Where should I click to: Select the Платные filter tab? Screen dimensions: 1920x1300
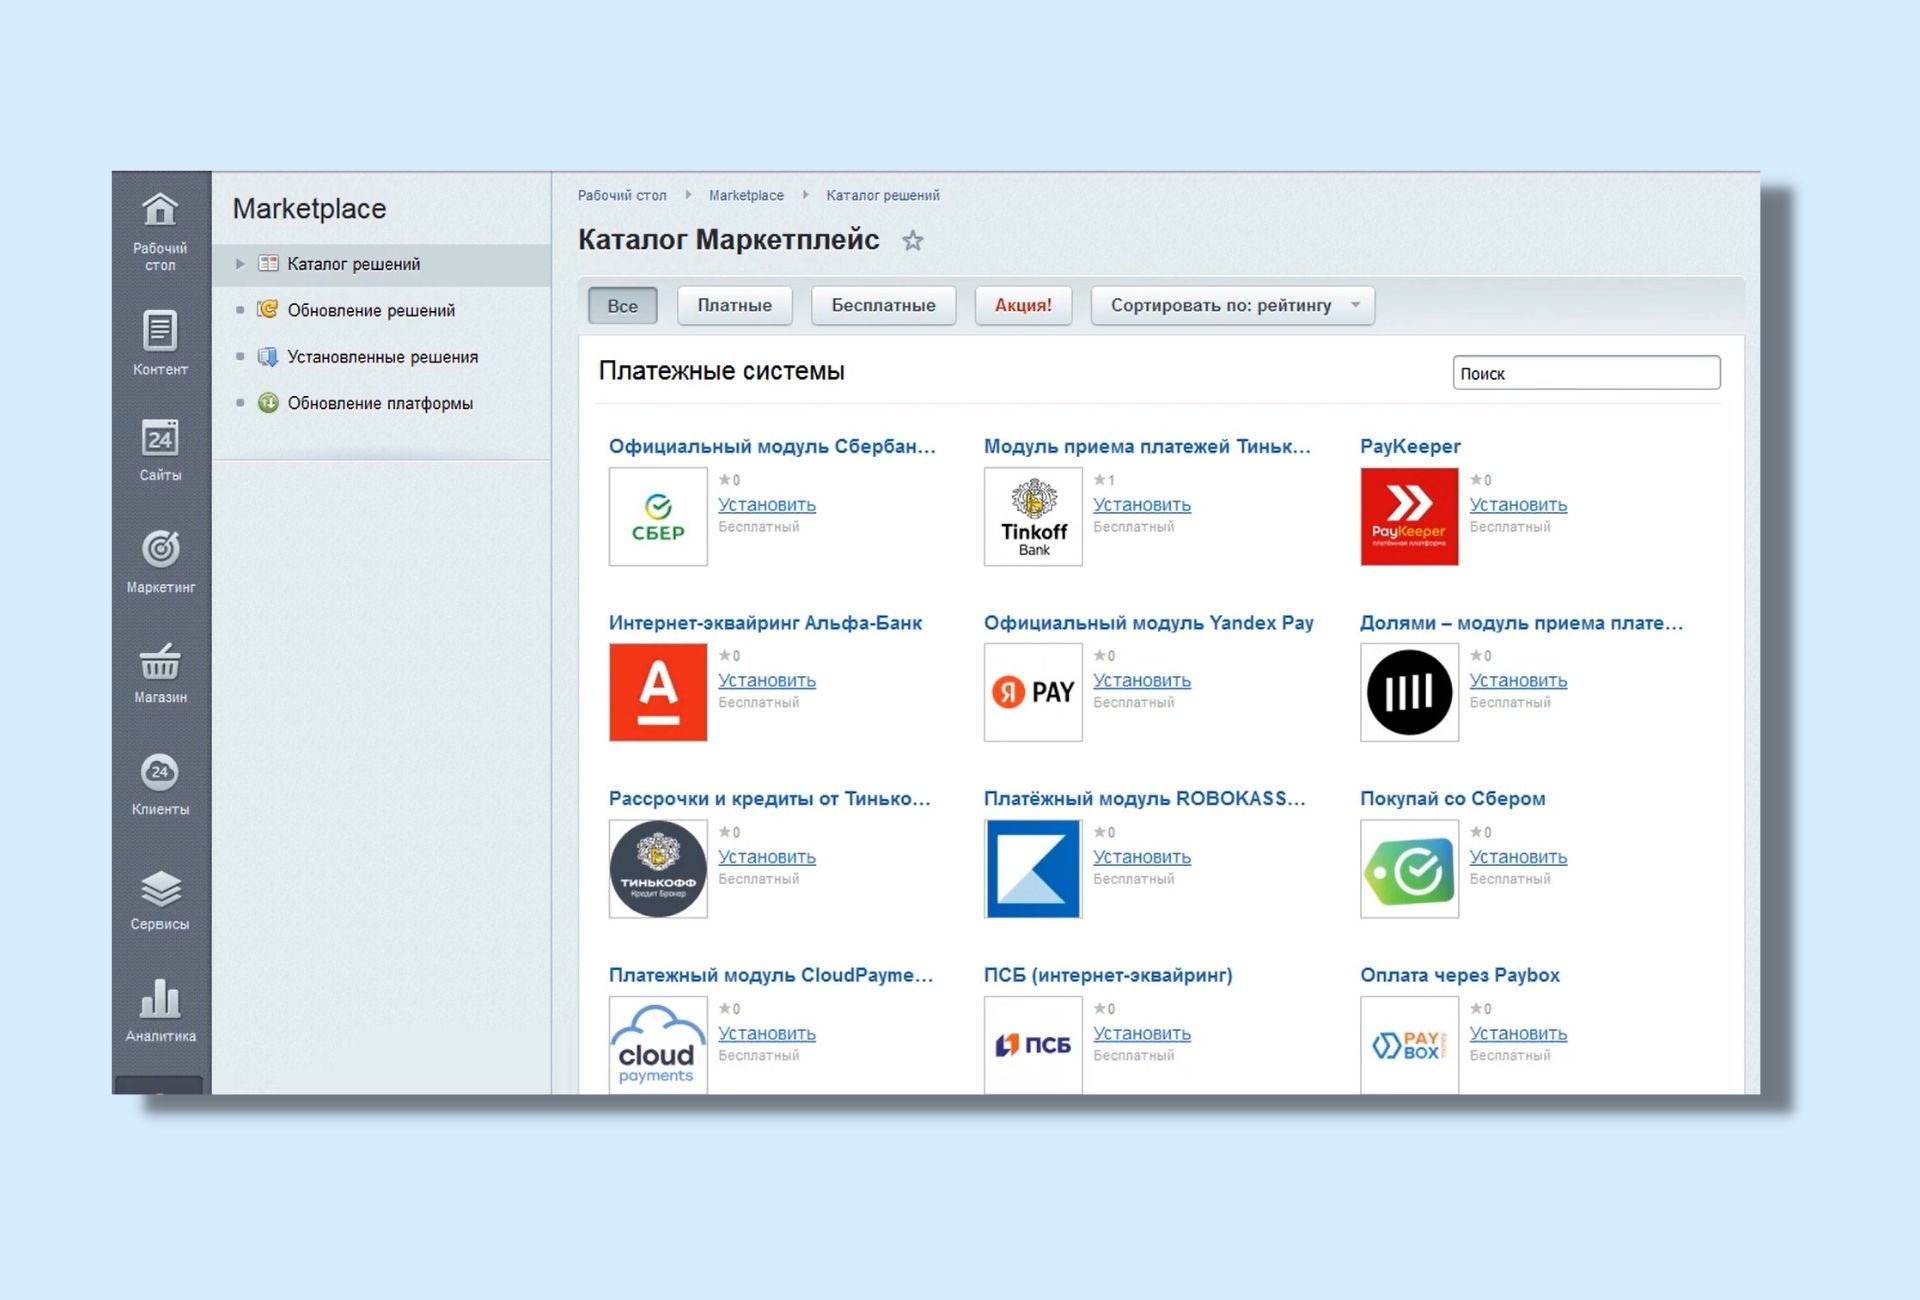[x=734, y=305]
